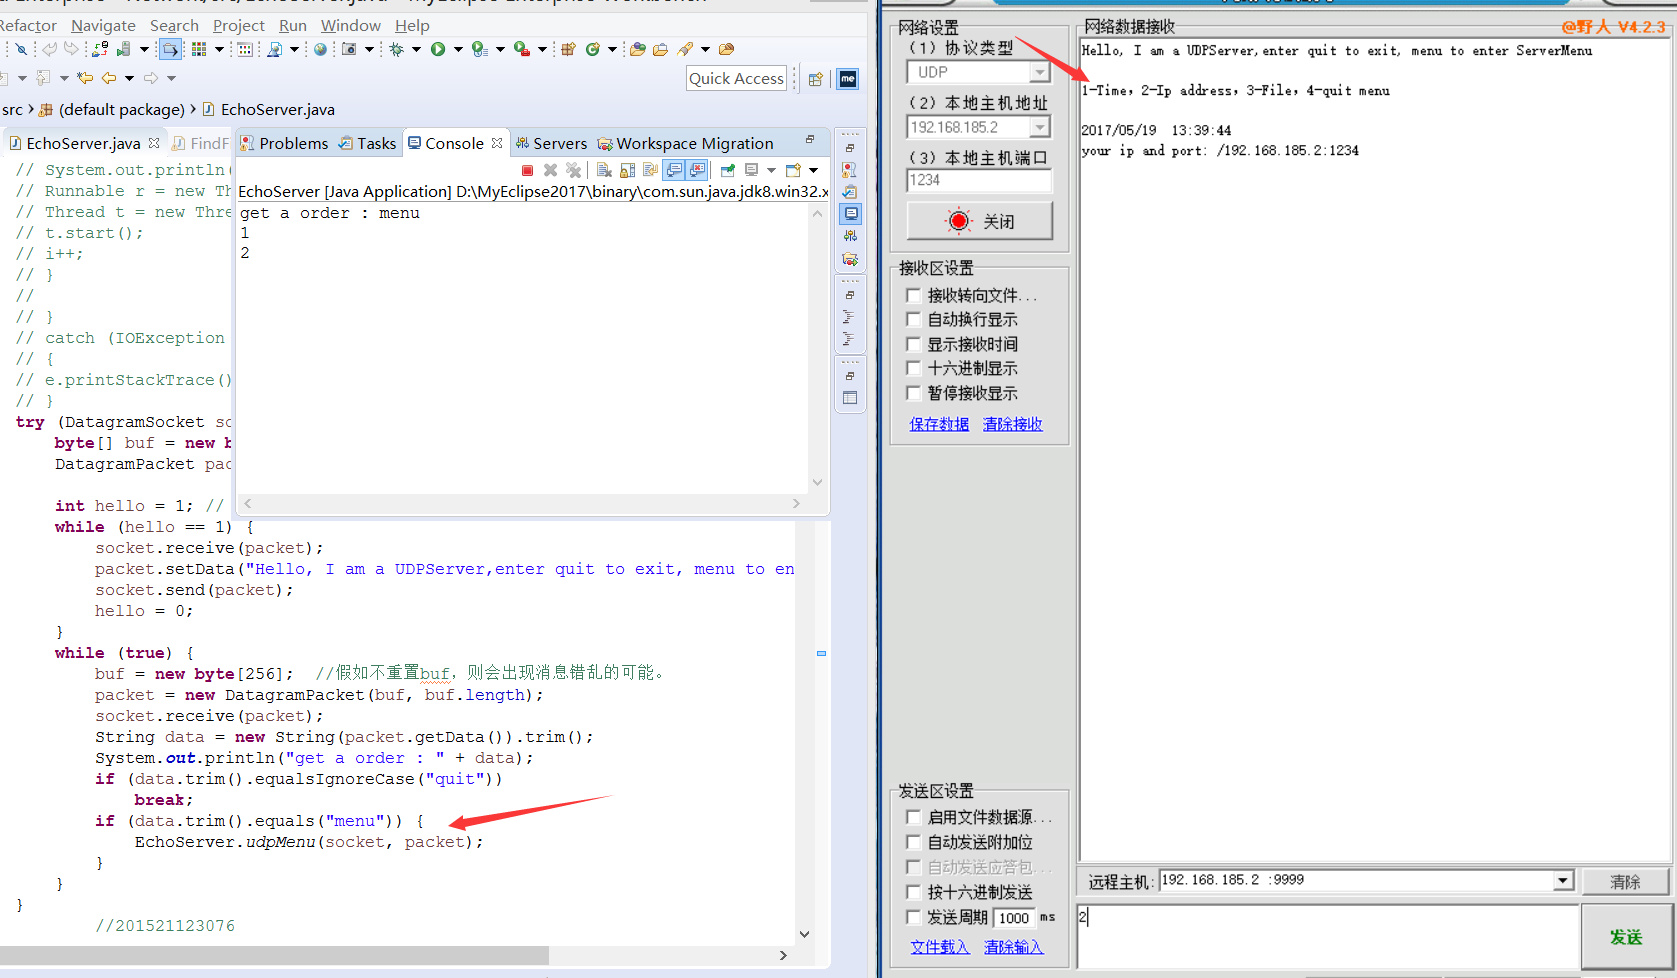Click the send period field 1000 ms
Image resolution: width=1677 pixels, height=978 pixels.
(1014, 917)
